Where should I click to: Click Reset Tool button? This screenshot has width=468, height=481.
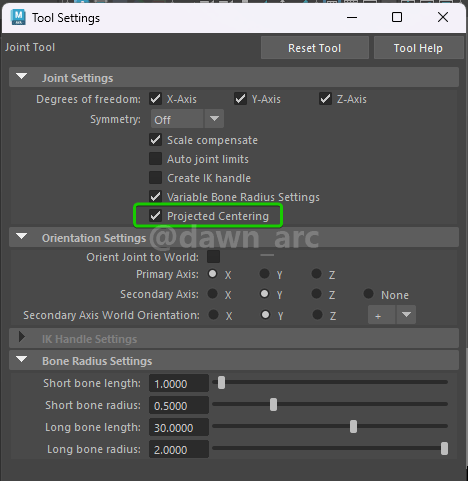click(315, 48)
